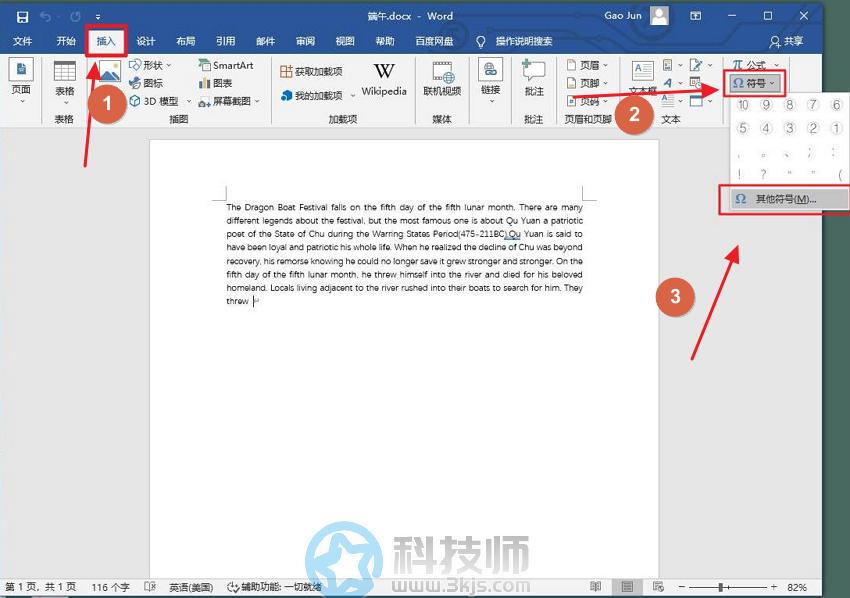Select the 插入 ribbon tab
The image size is (850, 598).
tap(106, 41)
